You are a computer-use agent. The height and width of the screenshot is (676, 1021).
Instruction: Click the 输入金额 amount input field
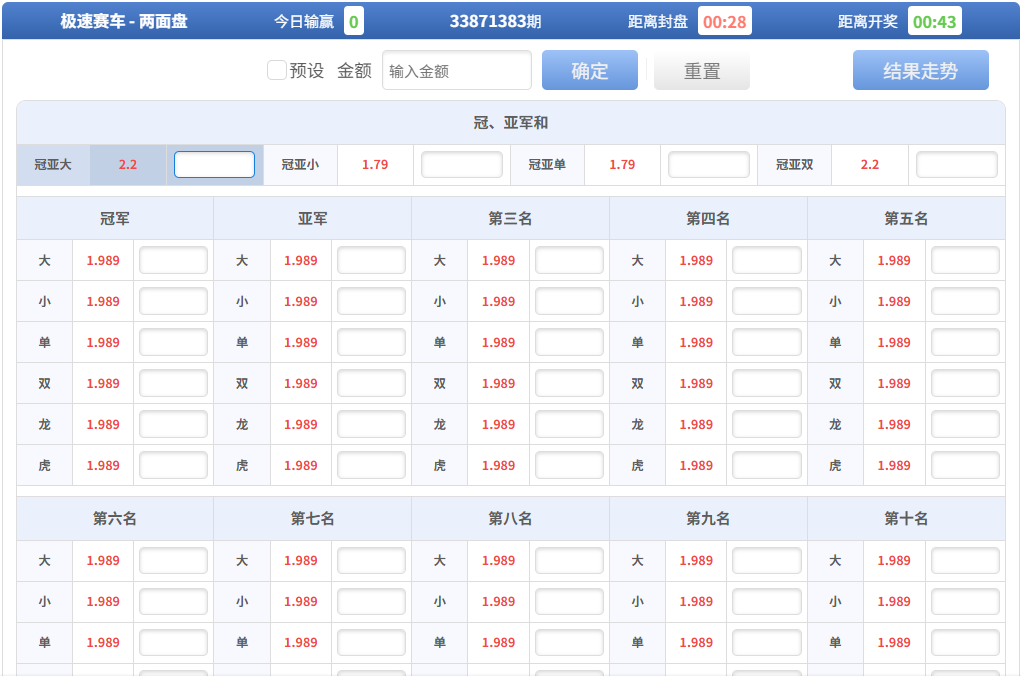pos(456,70)
